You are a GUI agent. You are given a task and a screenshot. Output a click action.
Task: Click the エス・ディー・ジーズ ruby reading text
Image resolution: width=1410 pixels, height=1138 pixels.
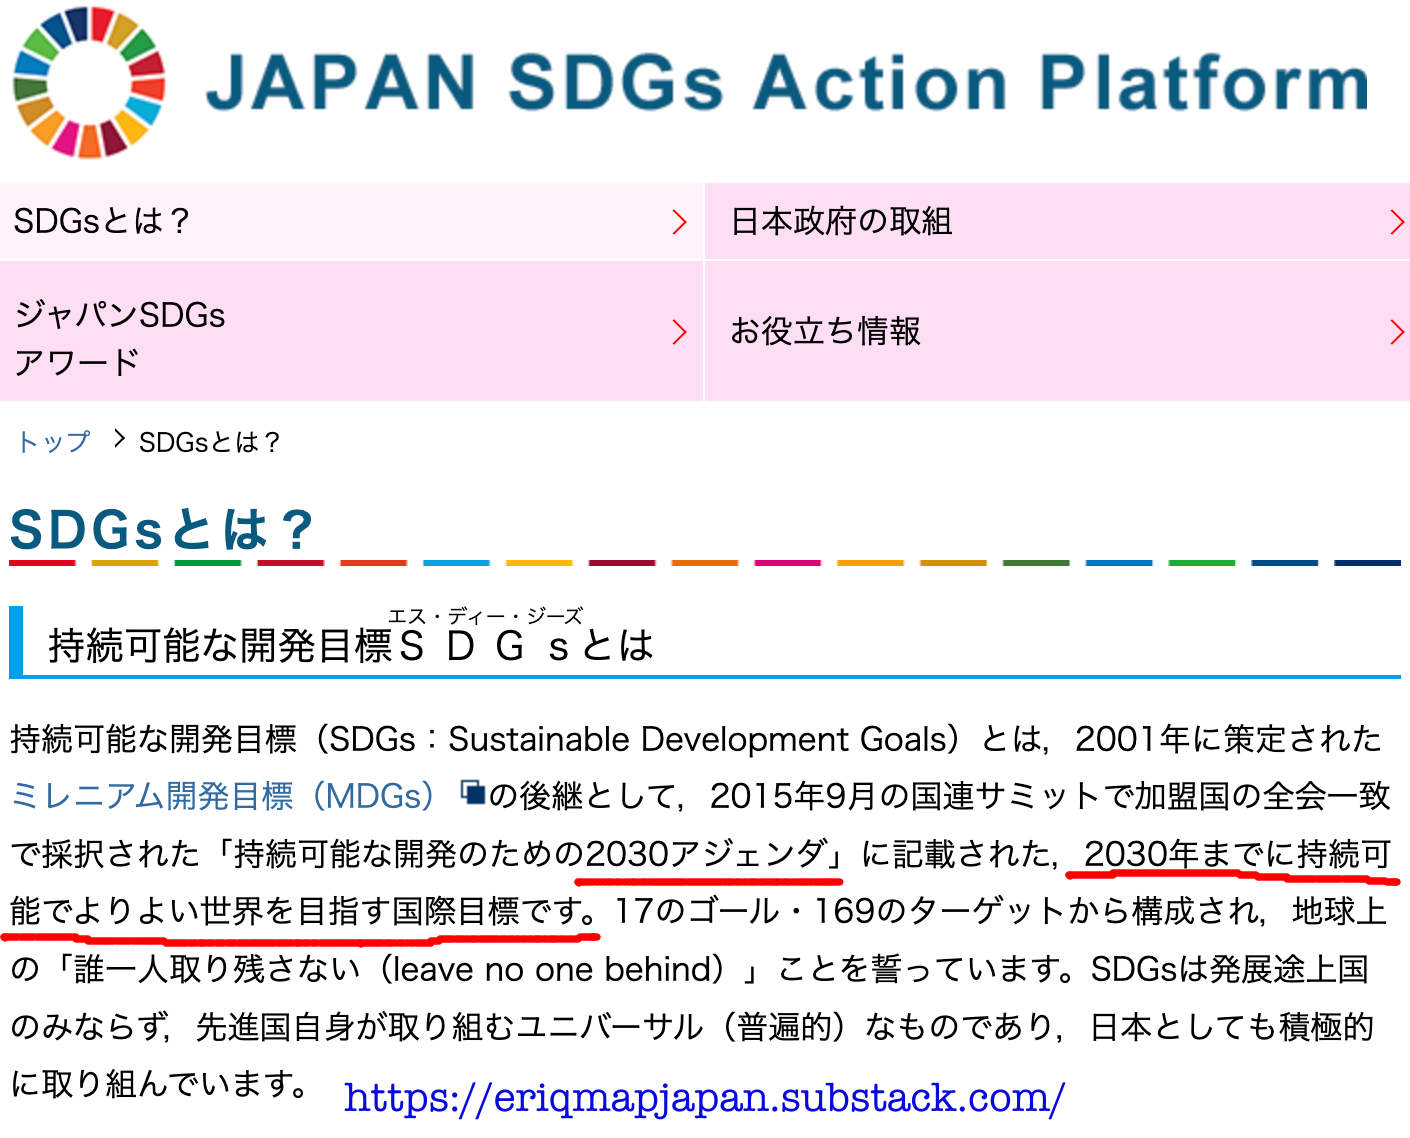pyautogui.click(x=486, y=616)
